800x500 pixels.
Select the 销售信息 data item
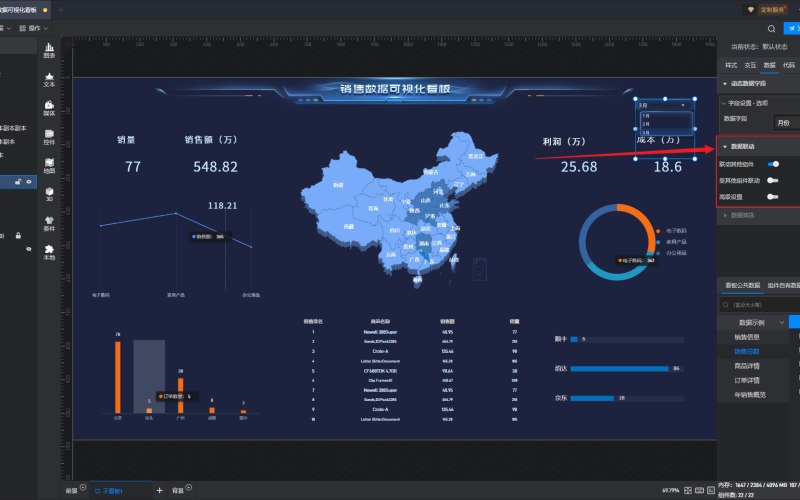coord(747,337)
